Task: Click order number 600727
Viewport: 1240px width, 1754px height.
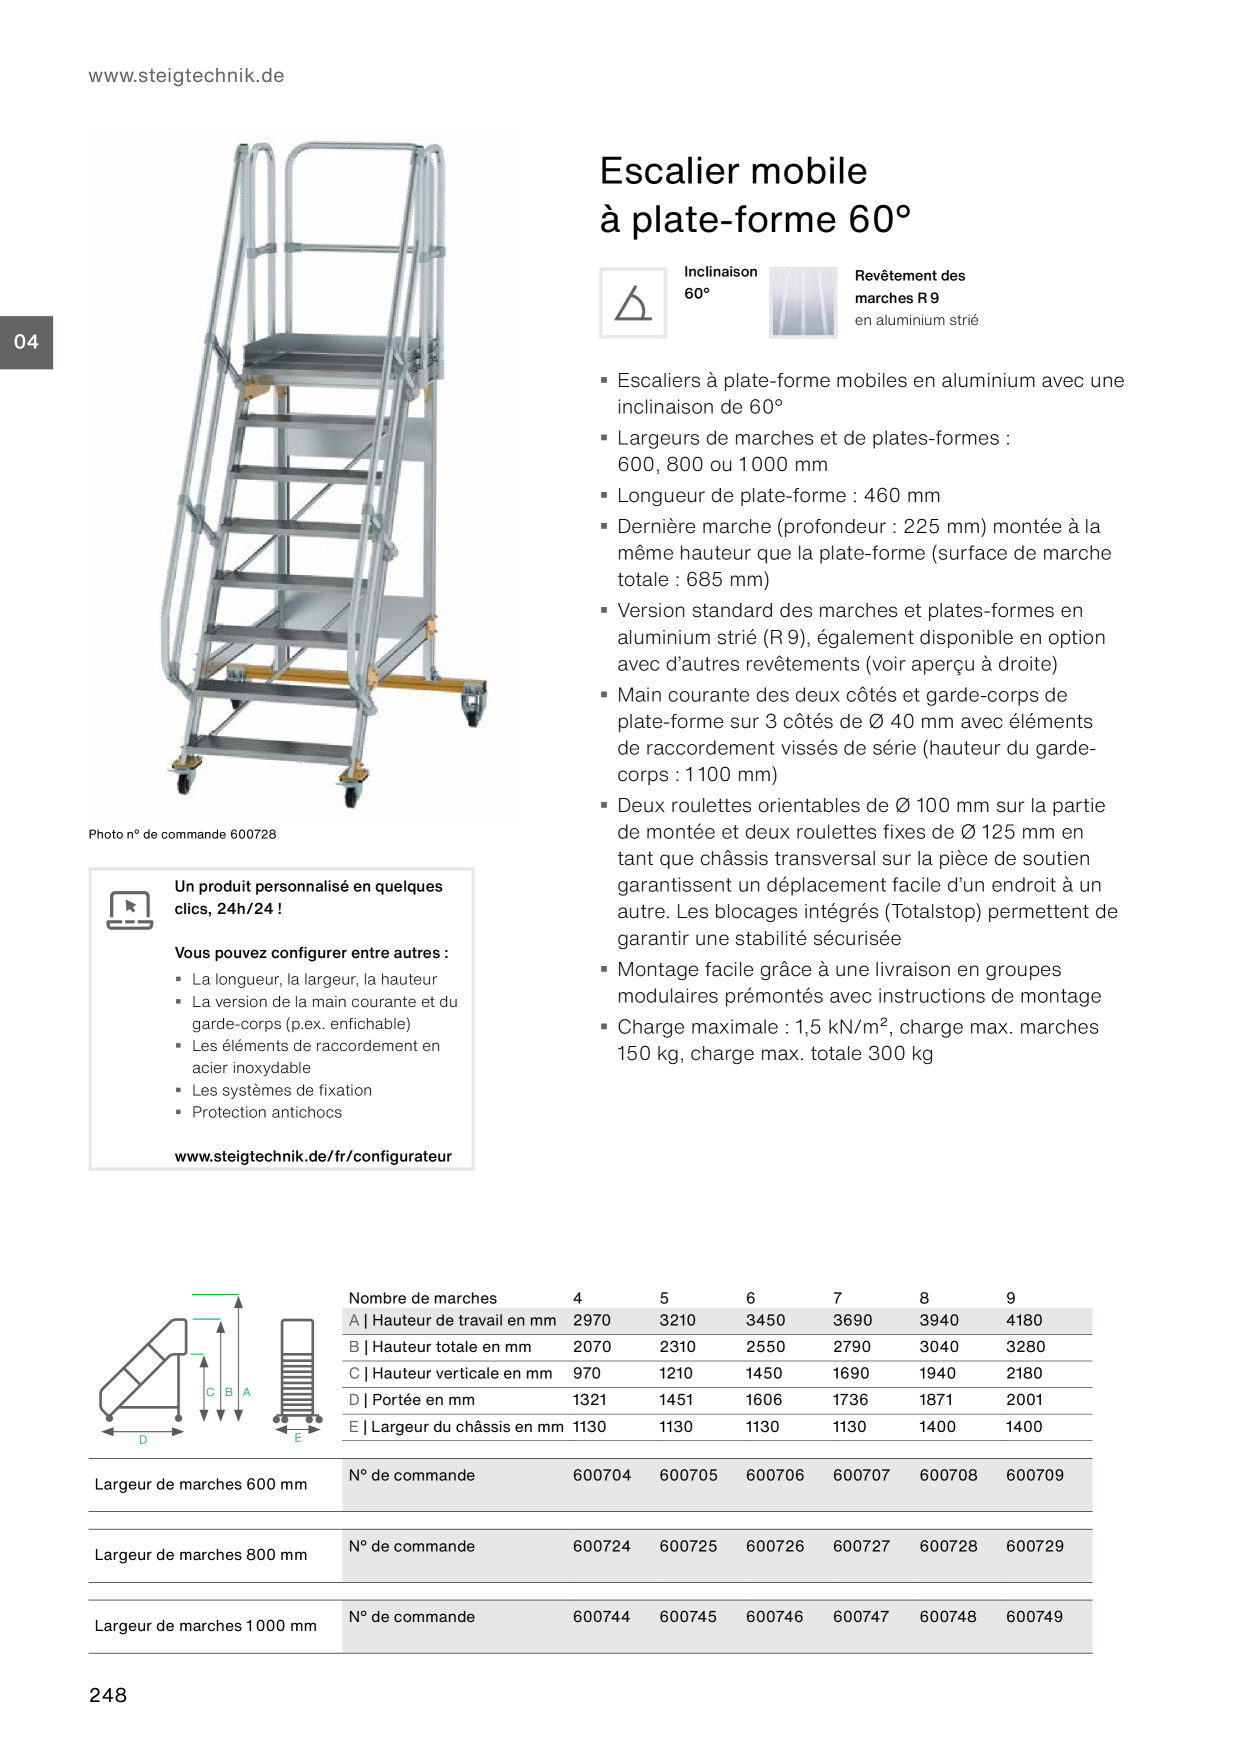Action: pyautogui.click(x=862, y=1546)
